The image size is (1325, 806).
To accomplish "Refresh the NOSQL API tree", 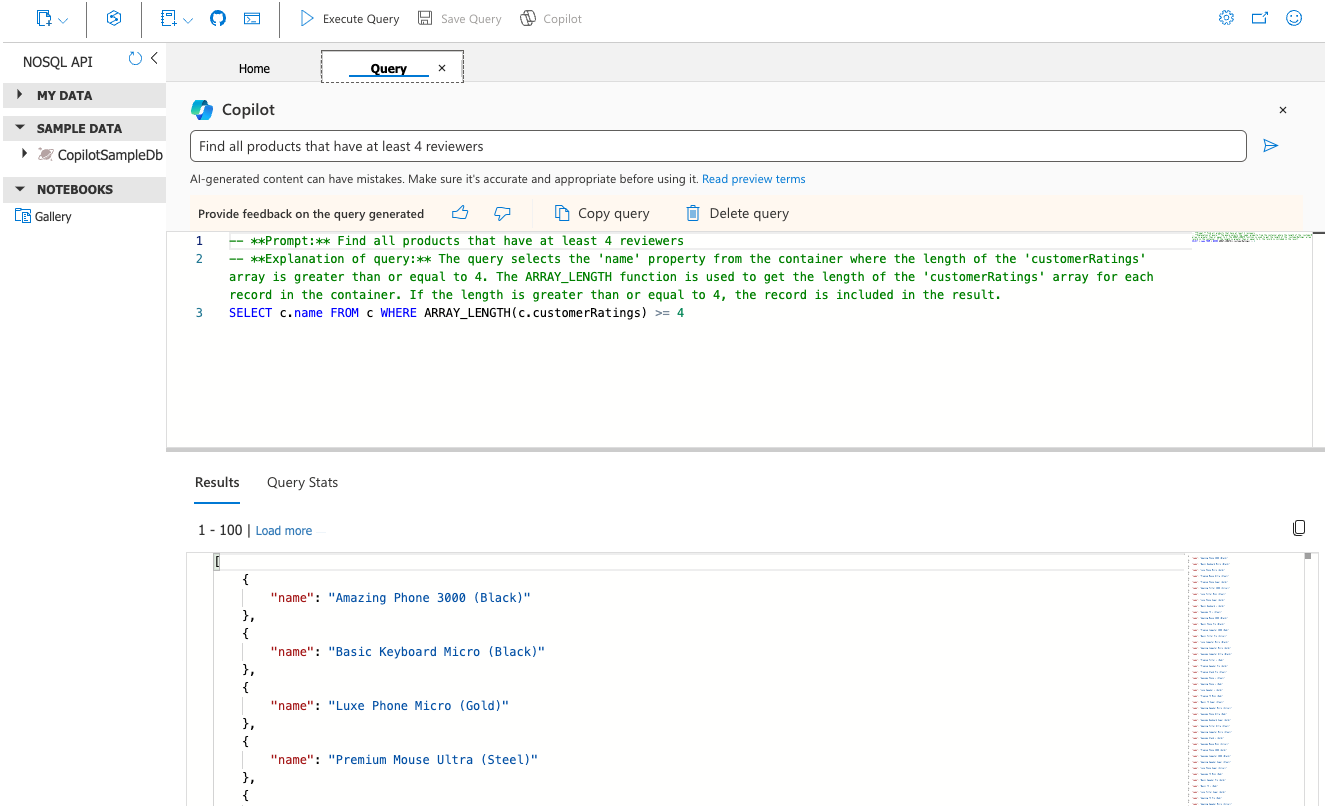I will [135, 59].
